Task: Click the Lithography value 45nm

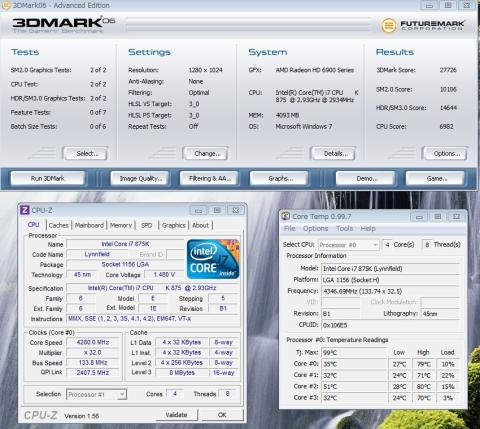Action: tap(440, 314)
